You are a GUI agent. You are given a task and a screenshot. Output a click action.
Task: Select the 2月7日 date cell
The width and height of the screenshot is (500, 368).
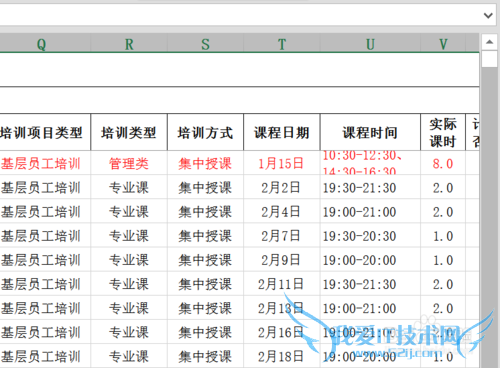(x=282, y=236)
